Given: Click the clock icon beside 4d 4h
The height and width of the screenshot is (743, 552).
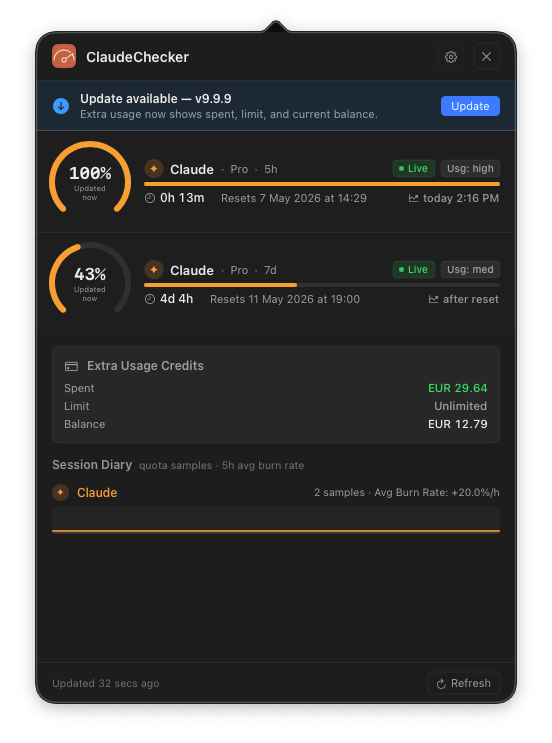Looking at the screenshot, I should (x=150, y=299).
